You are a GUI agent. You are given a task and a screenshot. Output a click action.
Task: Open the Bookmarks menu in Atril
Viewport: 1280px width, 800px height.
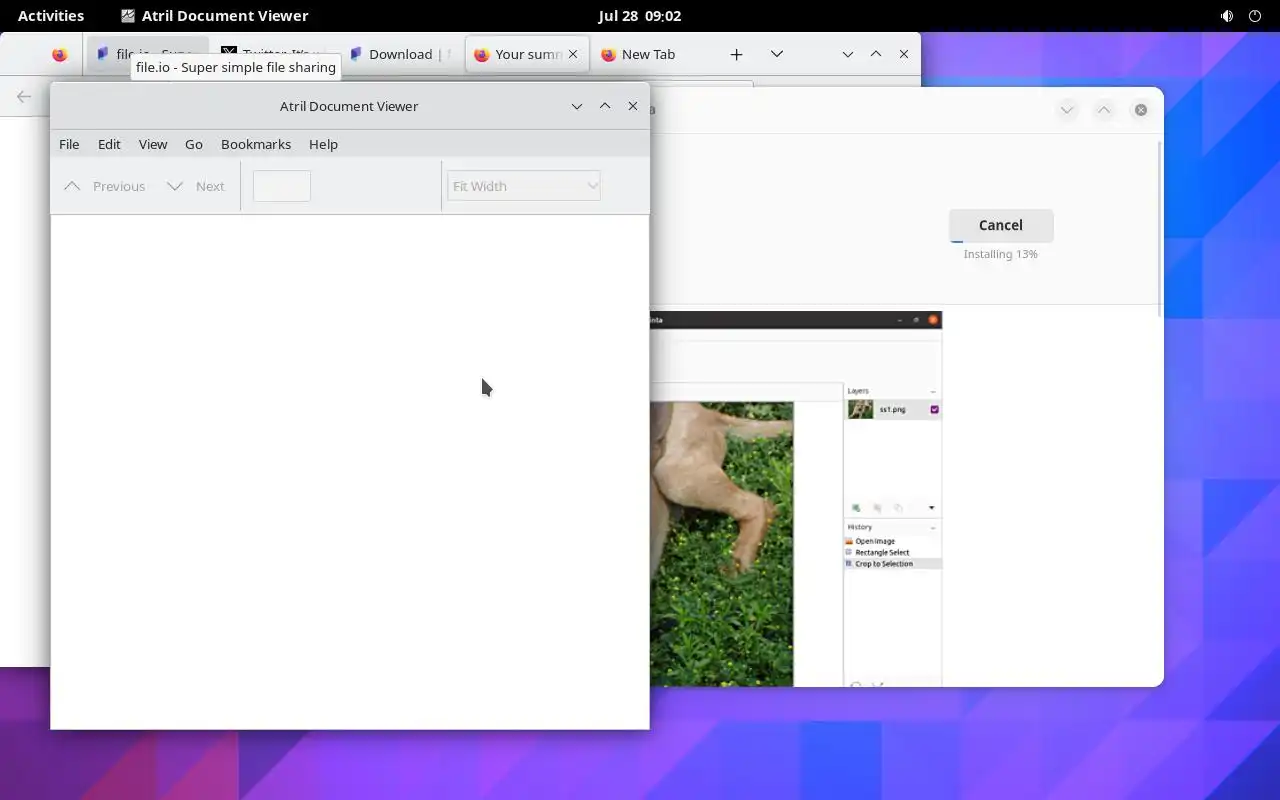pos(256,144)
